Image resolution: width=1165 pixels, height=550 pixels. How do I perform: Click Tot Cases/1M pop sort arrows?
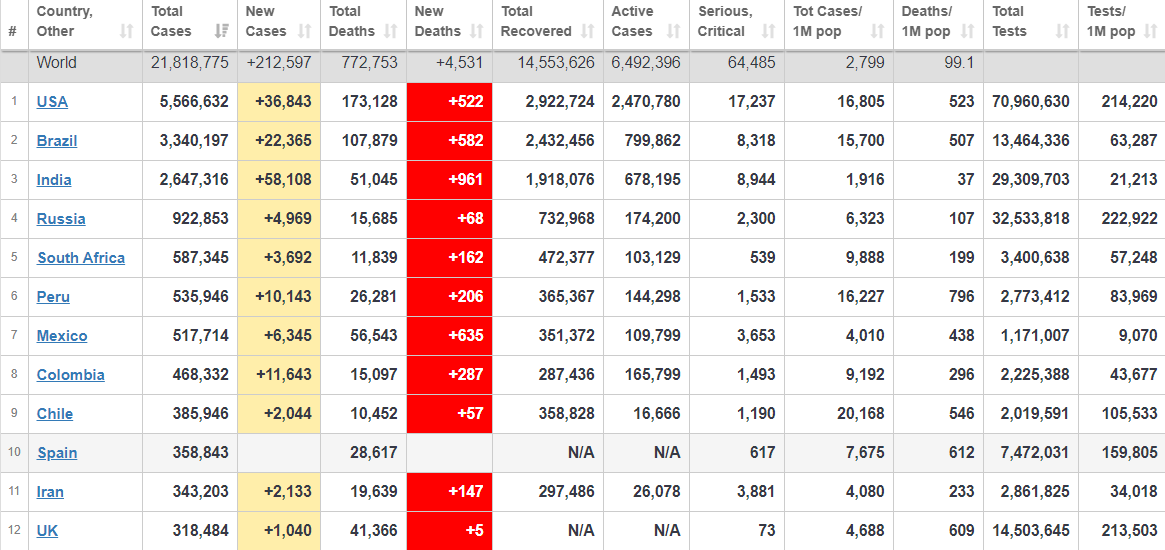pos(878,31)
